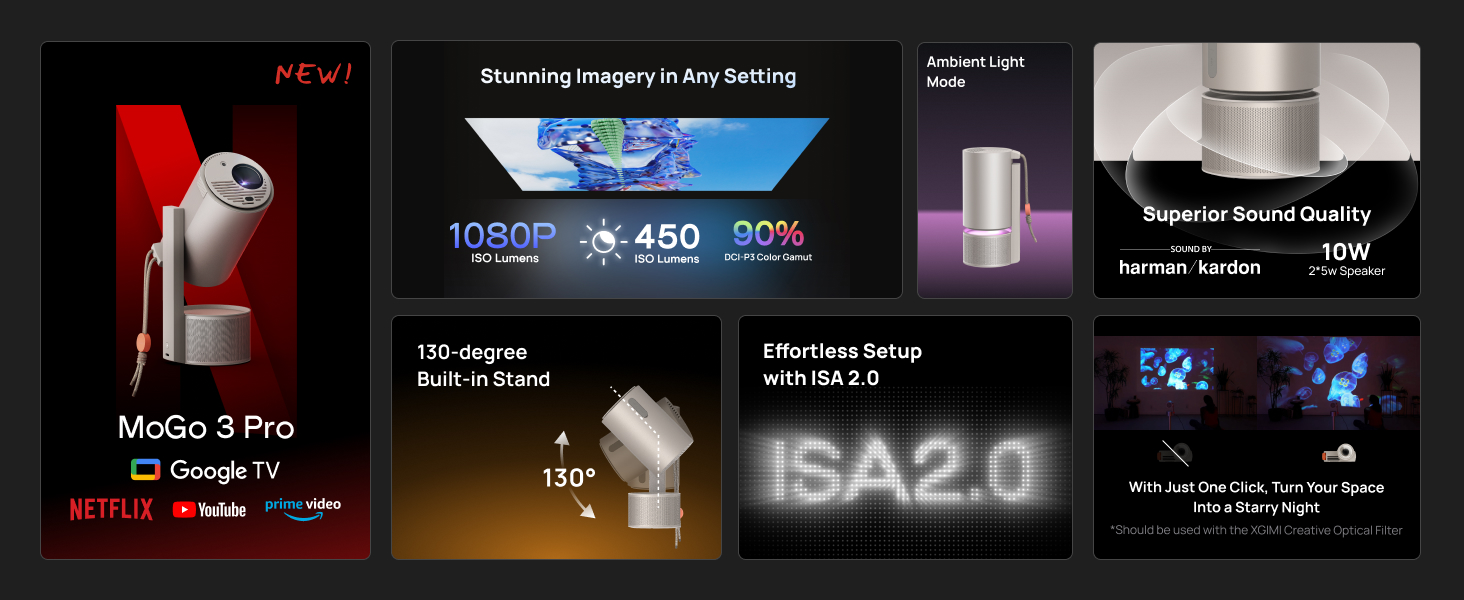The width and height of the screenshot is (1464, 600).
Task: Click the 10W speaker spec text
Action: point(1345,252)
